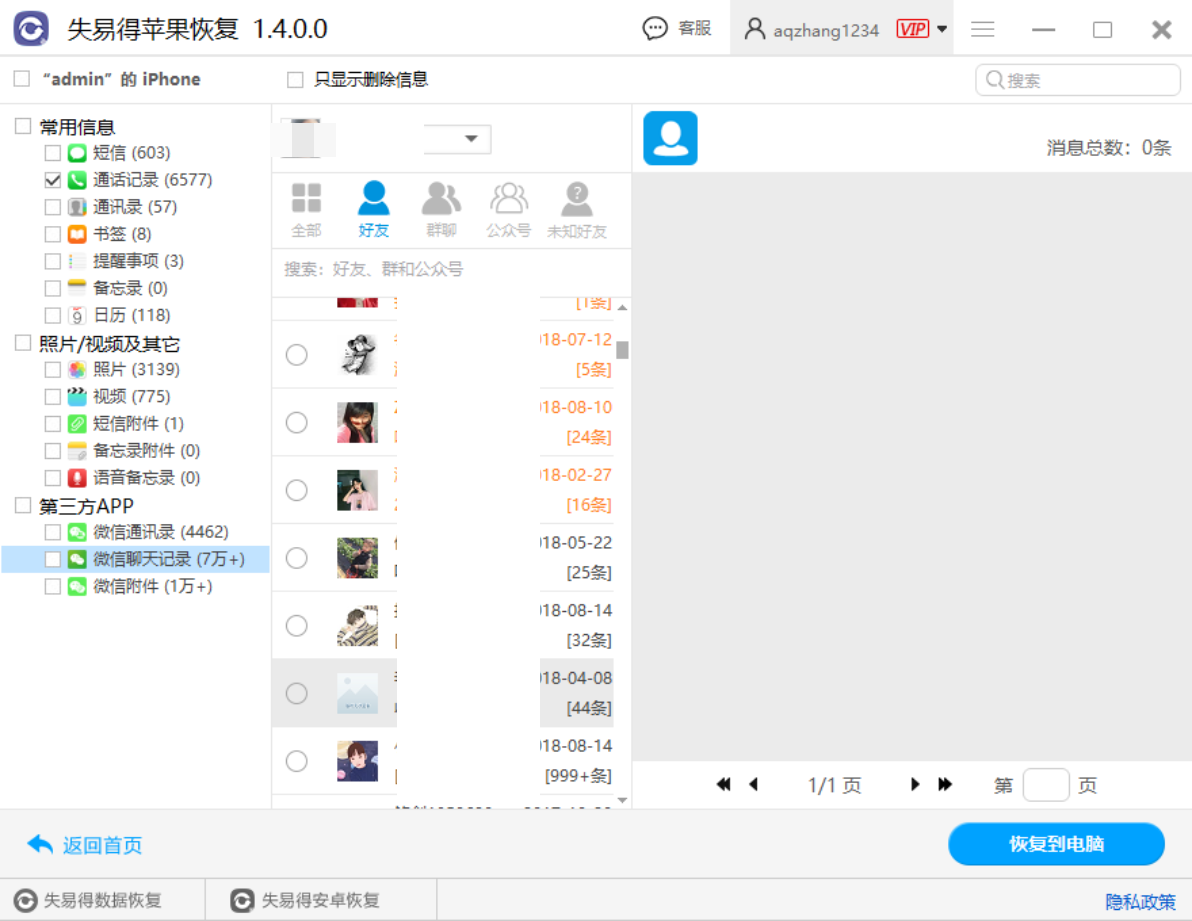Click the app logo in title bar
The image size is (1192, 921).
tap(31, 29)
